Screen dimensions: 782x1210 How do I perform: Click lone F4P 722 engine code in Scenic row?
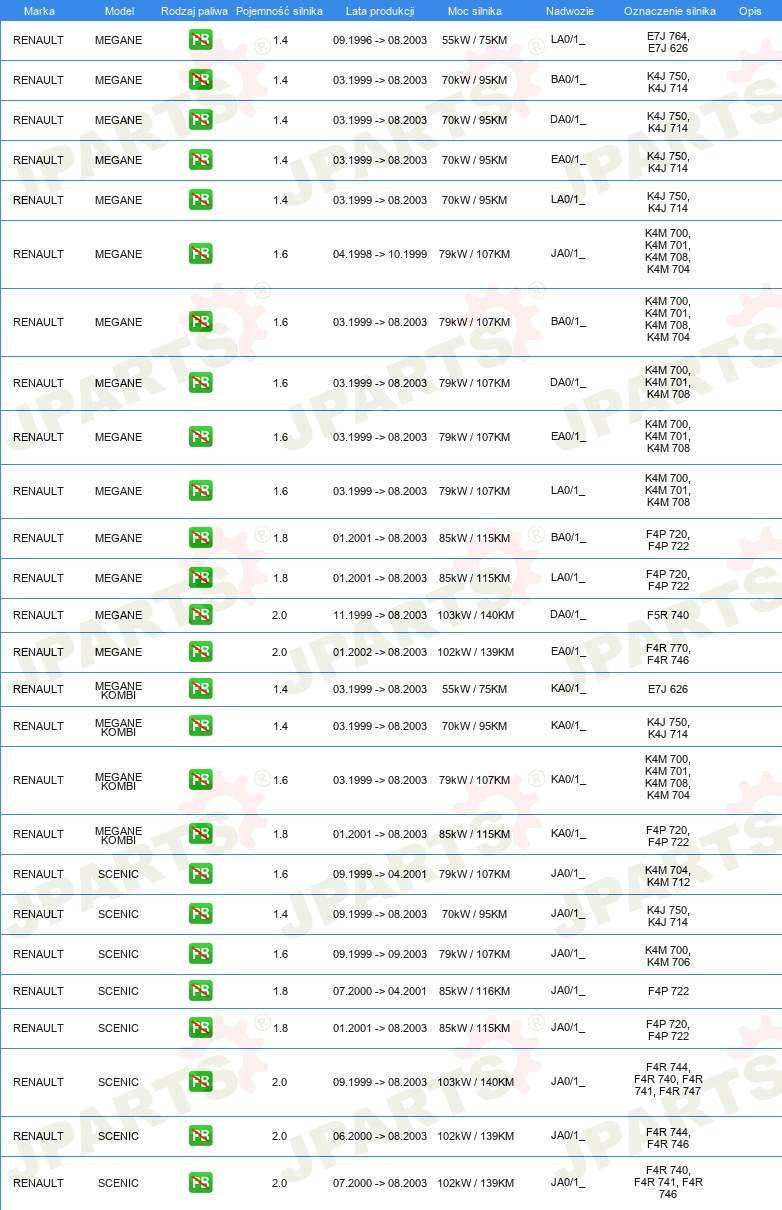668,992
